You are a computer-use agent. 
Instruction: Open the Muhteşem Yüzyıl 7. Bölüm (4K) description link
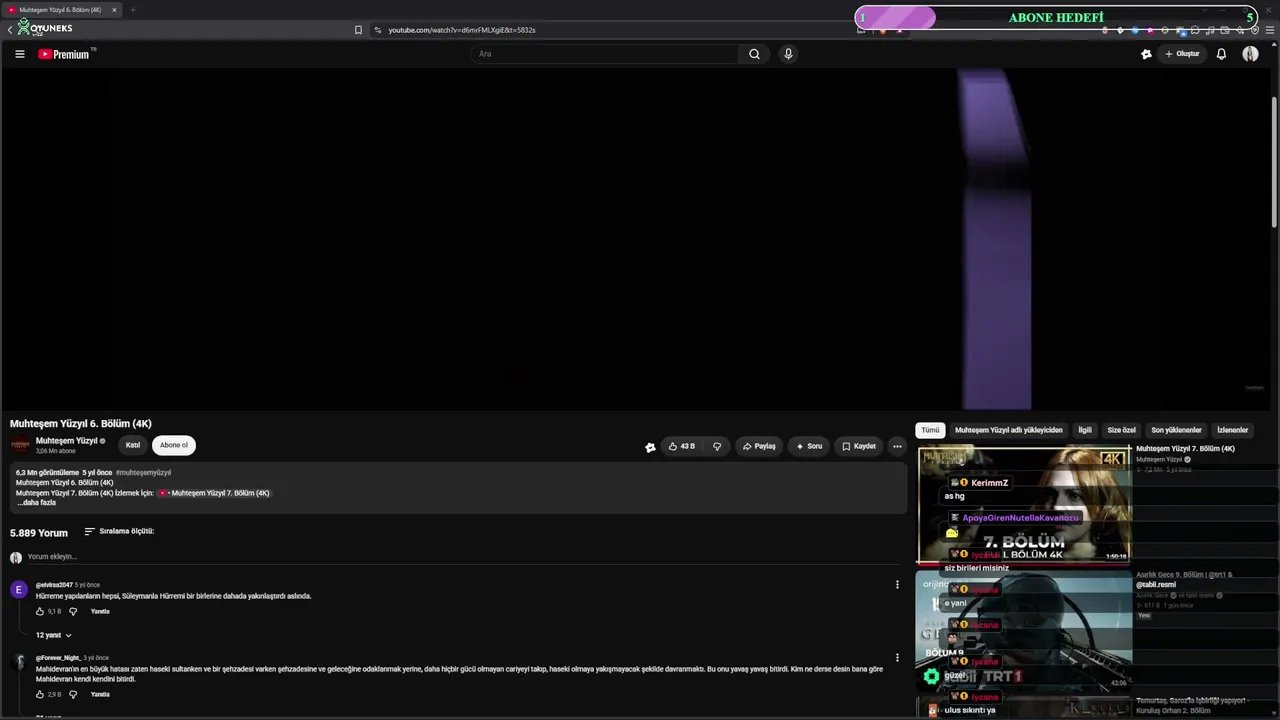tap(214, 493)
